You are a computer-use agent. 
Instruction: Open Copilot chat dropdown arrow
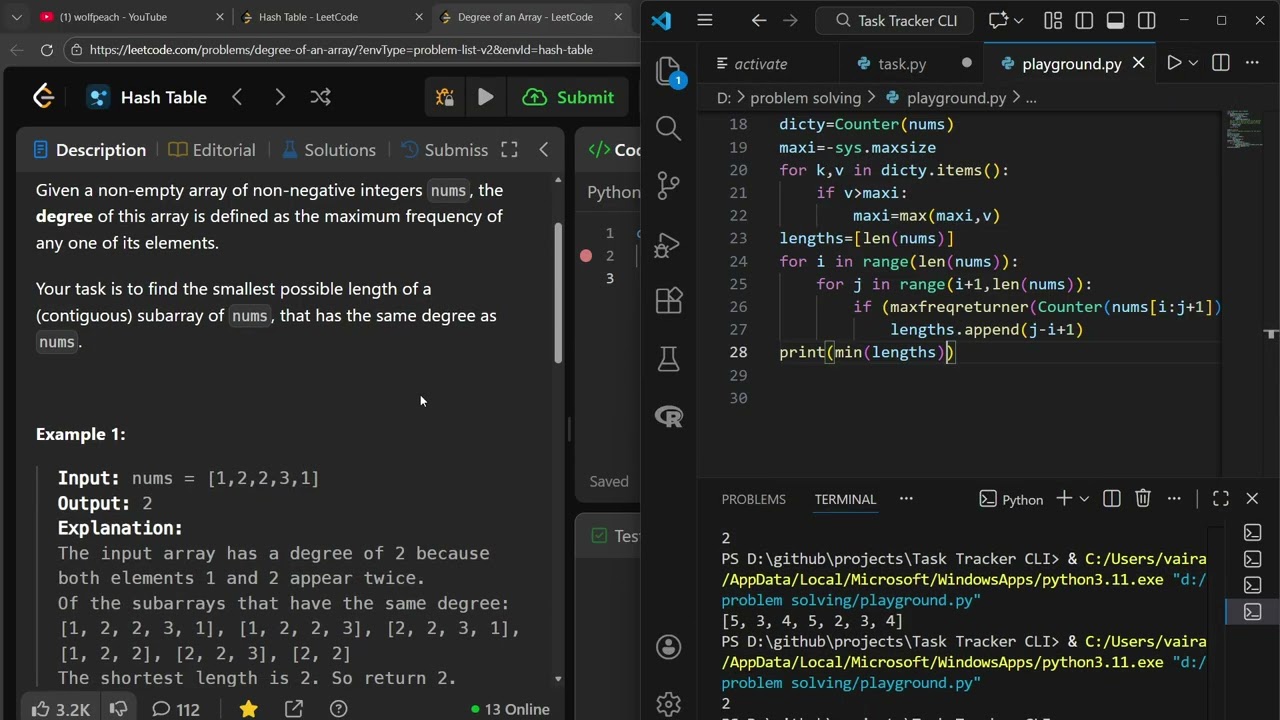tap(1019, 20)
